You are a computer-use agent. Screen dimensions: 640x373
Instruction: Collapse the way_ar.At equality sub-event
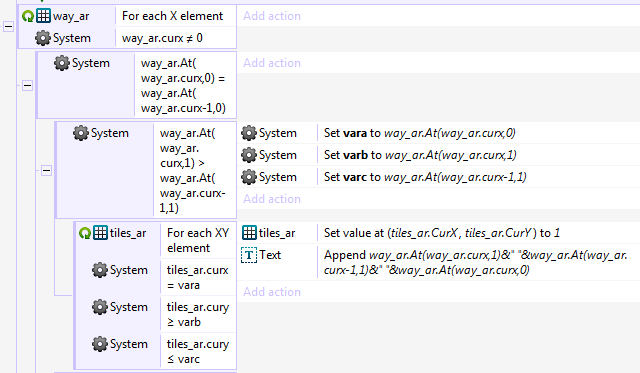(27, 86)
